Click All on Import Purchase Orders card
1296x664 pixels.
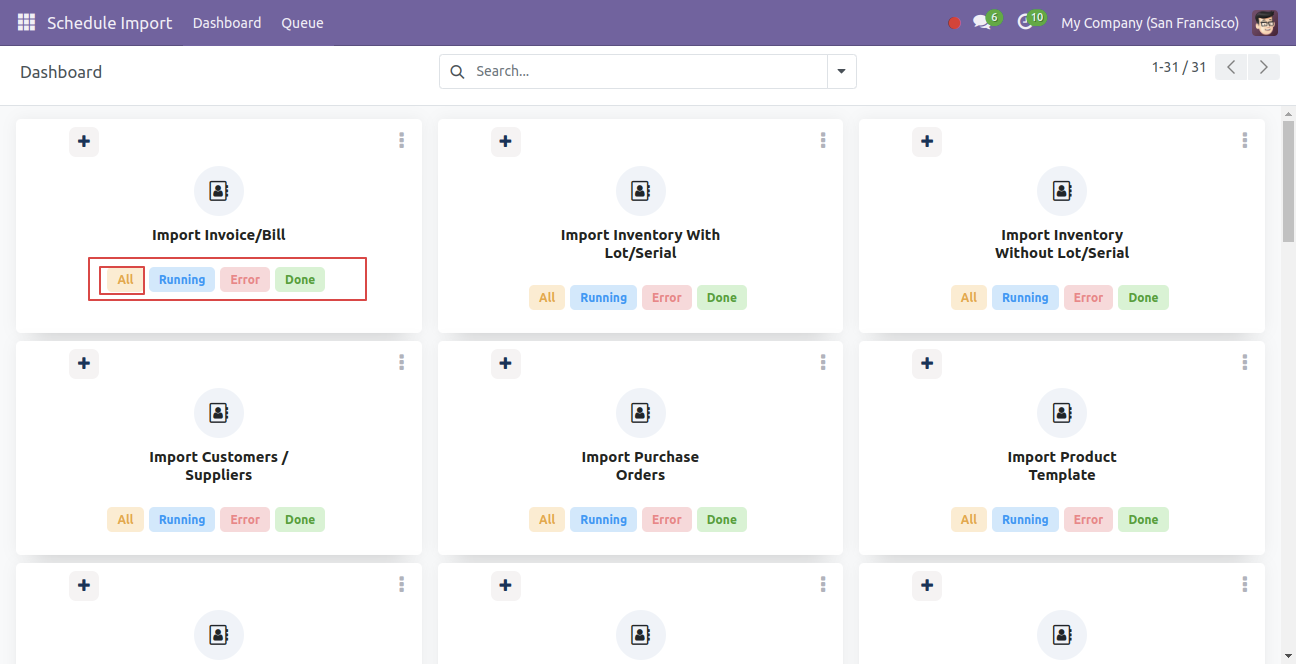[547, 520]
